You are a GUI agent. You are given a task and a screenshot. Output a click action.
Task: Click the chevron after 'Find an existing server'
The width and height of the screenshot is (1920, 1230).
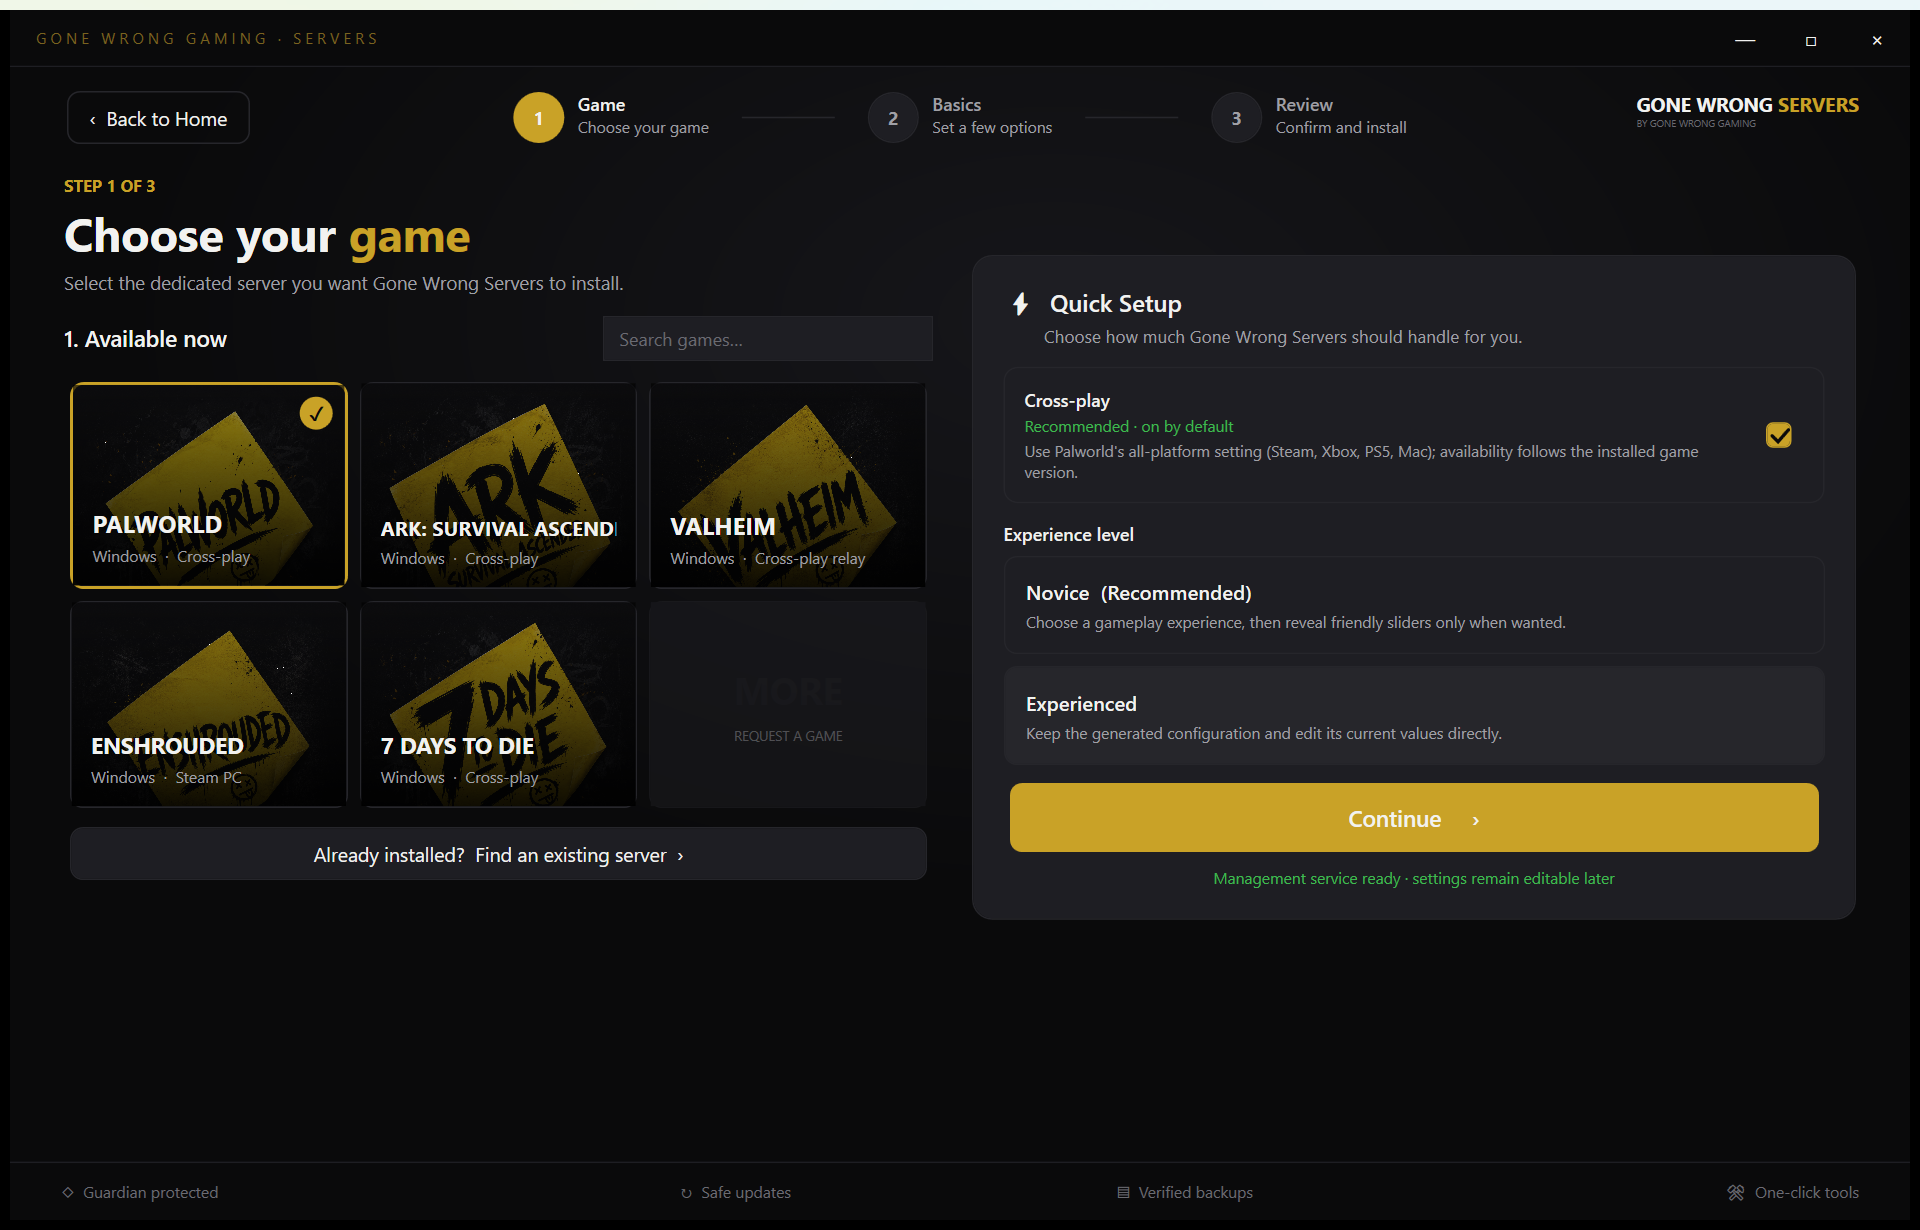pos(681,856)
